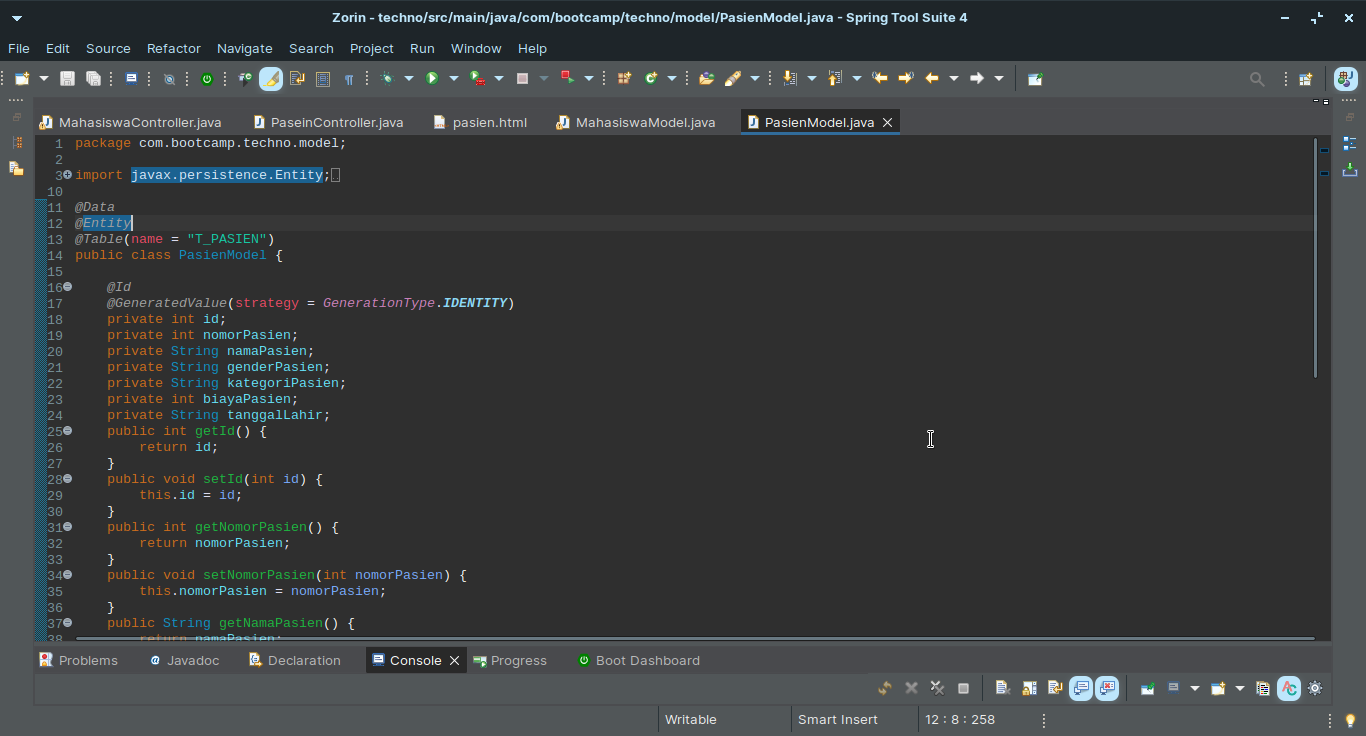Switch to the Java perspective icon top-right
Screen dimensions: 1366x736
pyautogui.click(x=1345, y=78)
